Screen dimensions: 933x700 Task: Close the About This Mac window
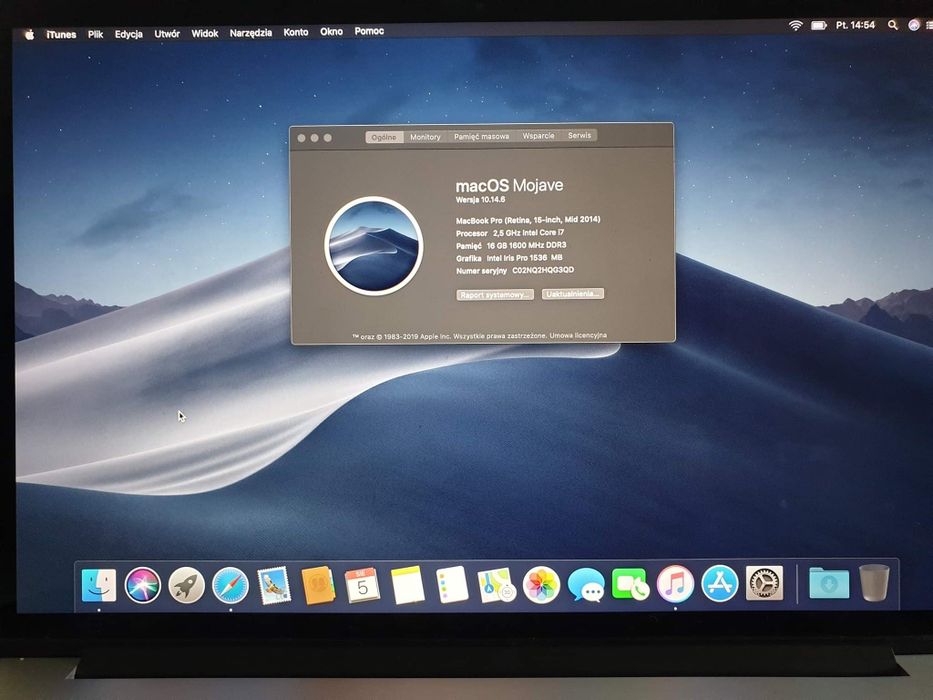tap(302, 138)
